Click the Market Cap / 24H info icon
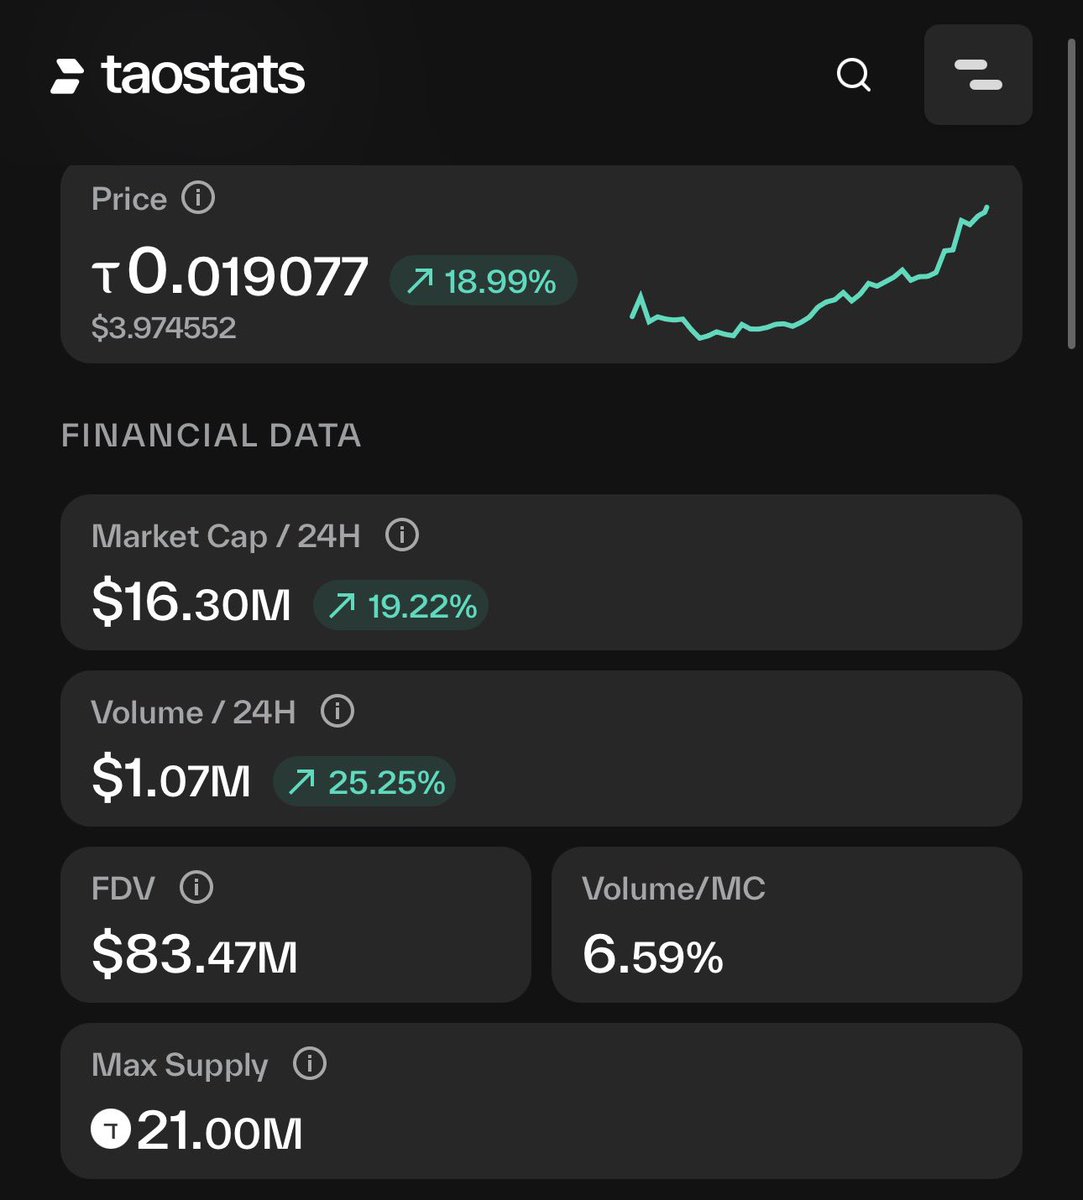Viewport: 1083px width, 1200px height. 402,535
